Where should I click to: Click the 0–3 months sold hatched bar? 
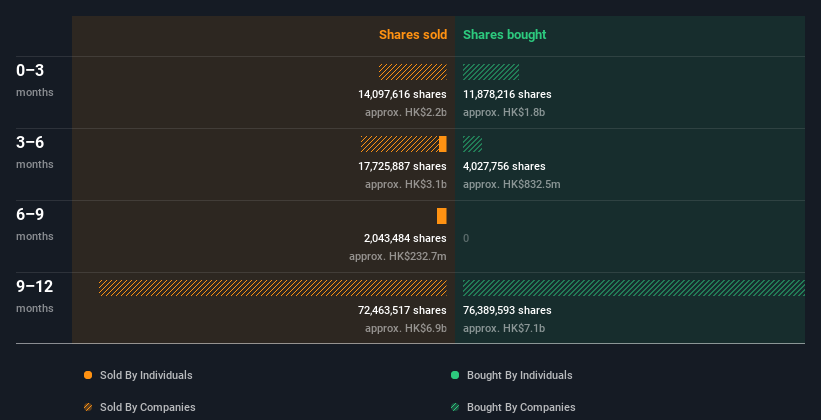point(413,72)
